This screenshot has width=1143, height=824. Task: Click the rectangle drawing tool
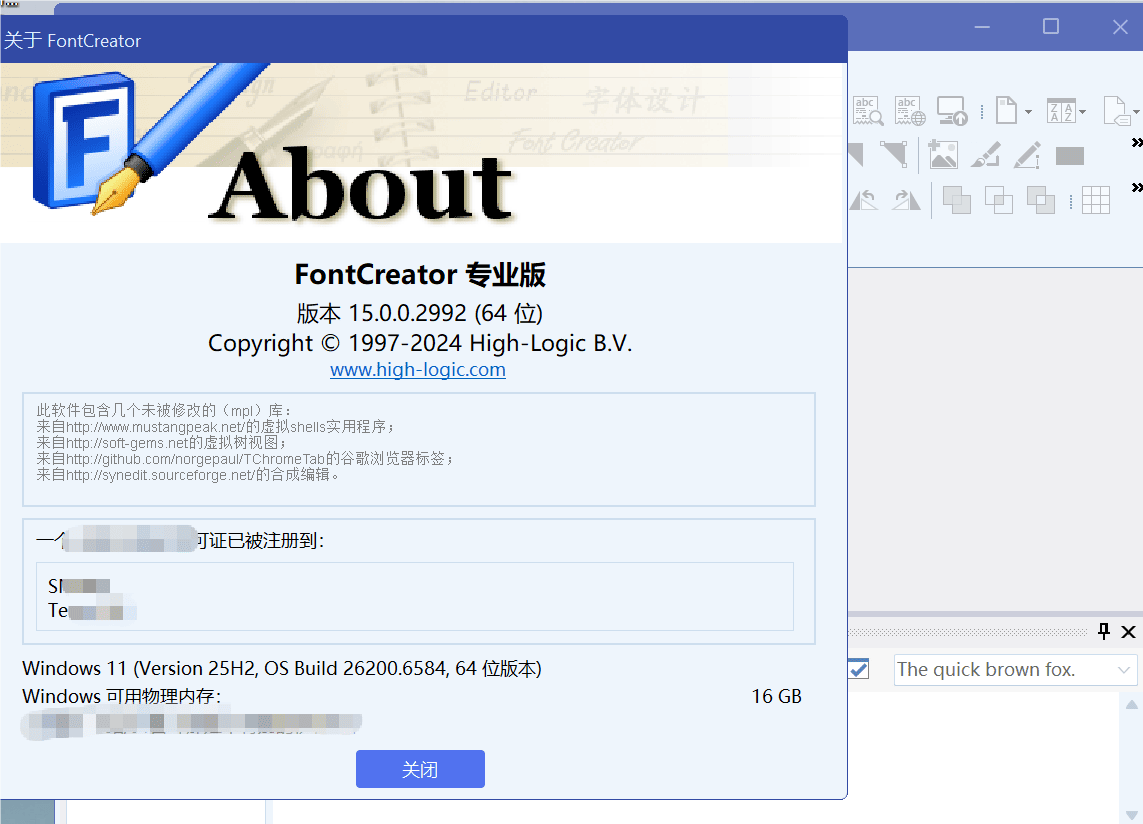[1070, 155]
